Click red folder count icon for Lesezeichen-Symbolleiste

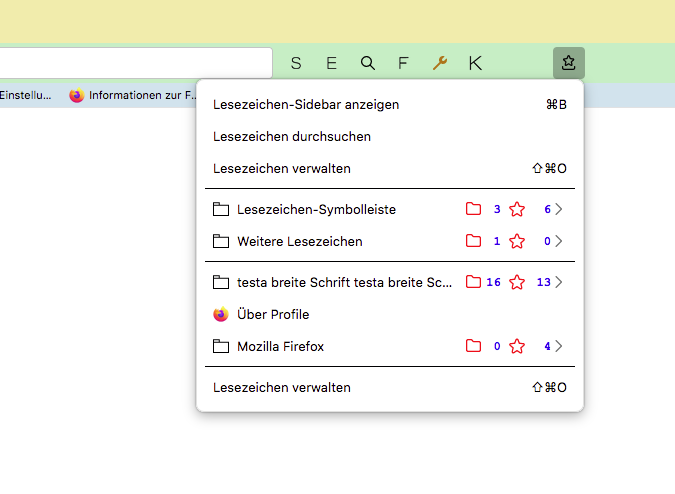click(473, 209)
